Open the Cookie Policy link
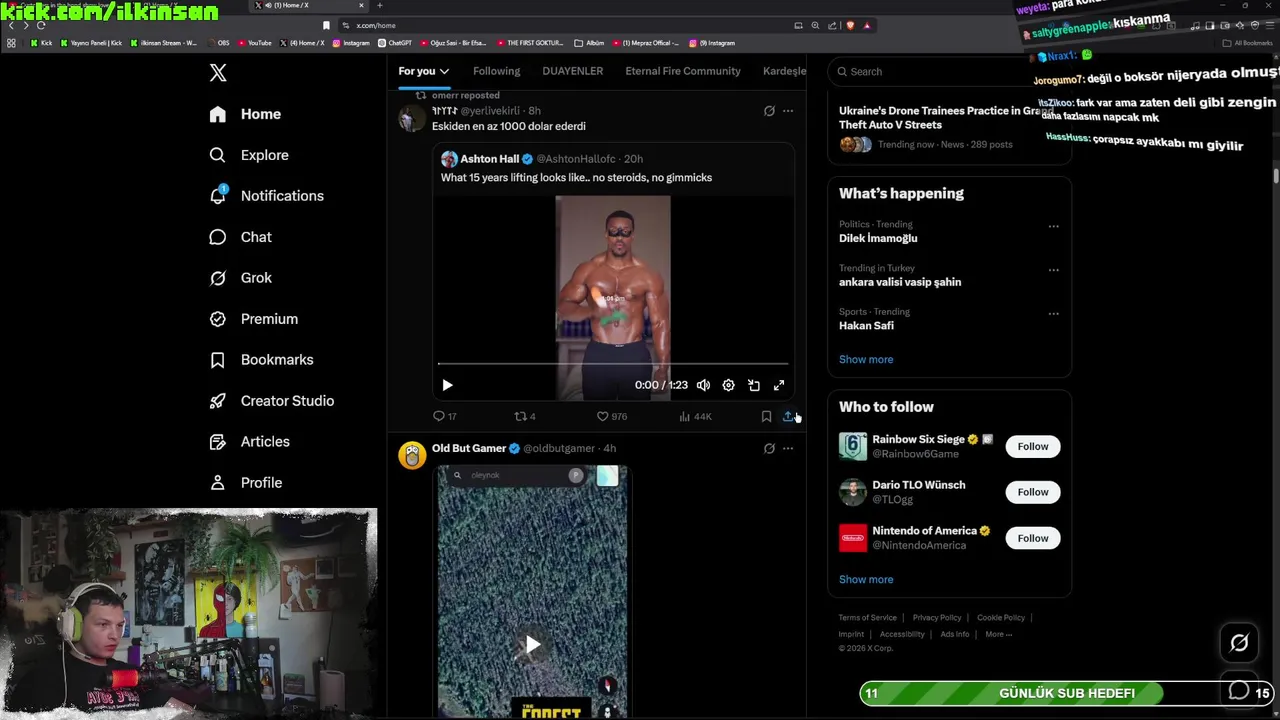Image resolution: width=1280 pixels, height=720 pixels. click(1001, 618)
